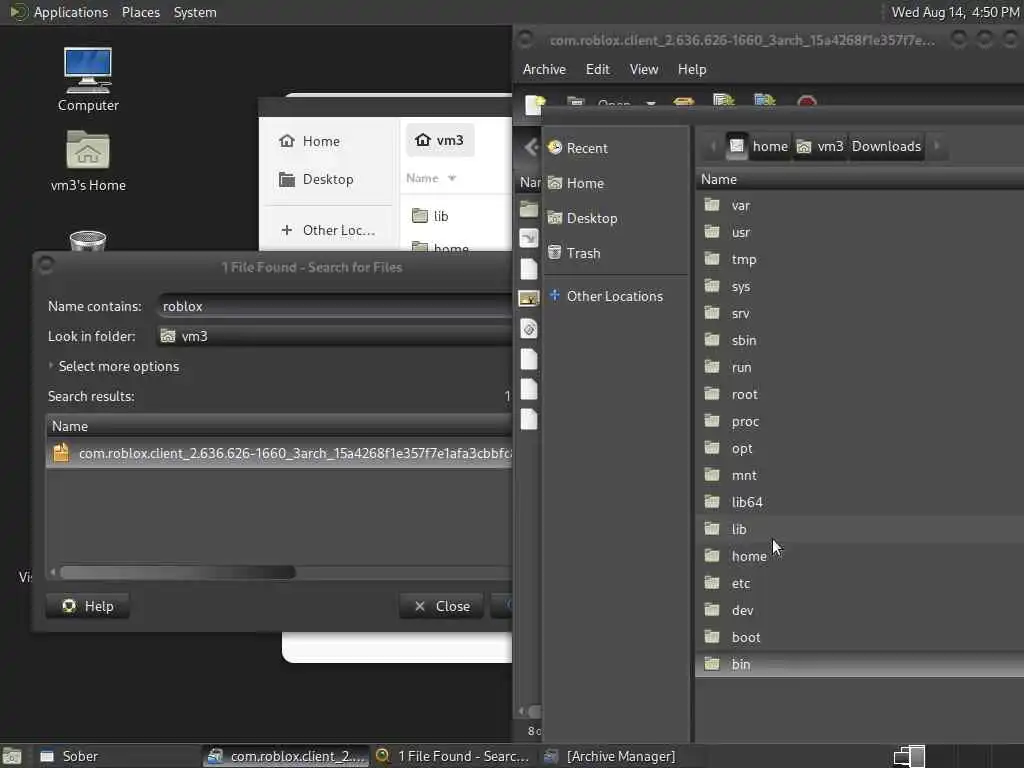This screenshot has width=1024, height=768.
Task: Open Other Locations in dark sidebar
Action: click(x=615, y=296)
